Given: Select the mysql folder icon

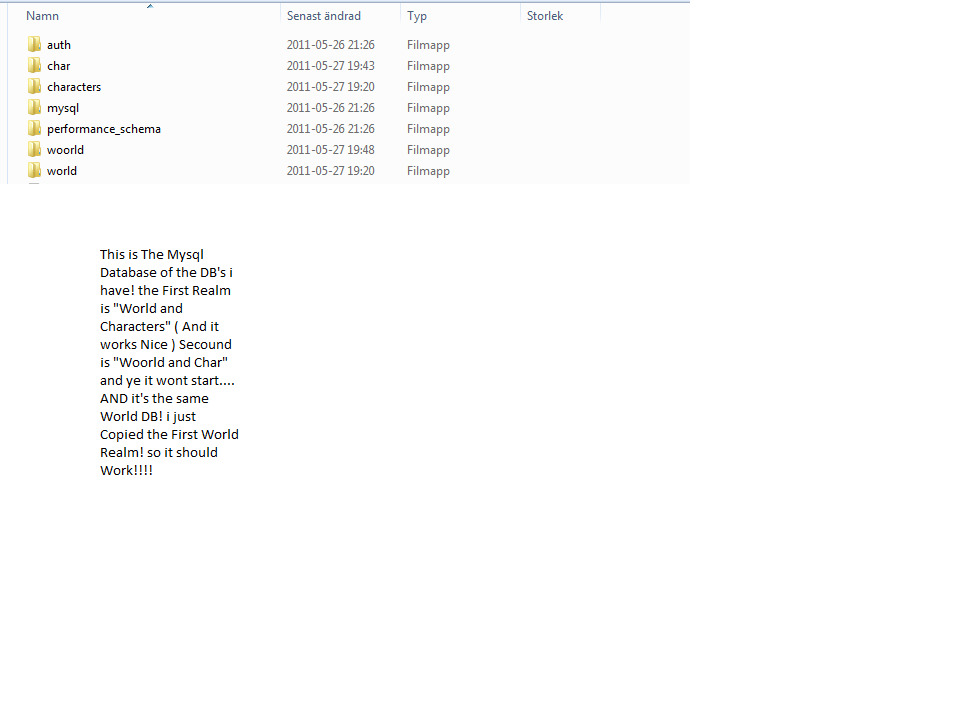Looking at the screenshot, I should coord(34,108).
